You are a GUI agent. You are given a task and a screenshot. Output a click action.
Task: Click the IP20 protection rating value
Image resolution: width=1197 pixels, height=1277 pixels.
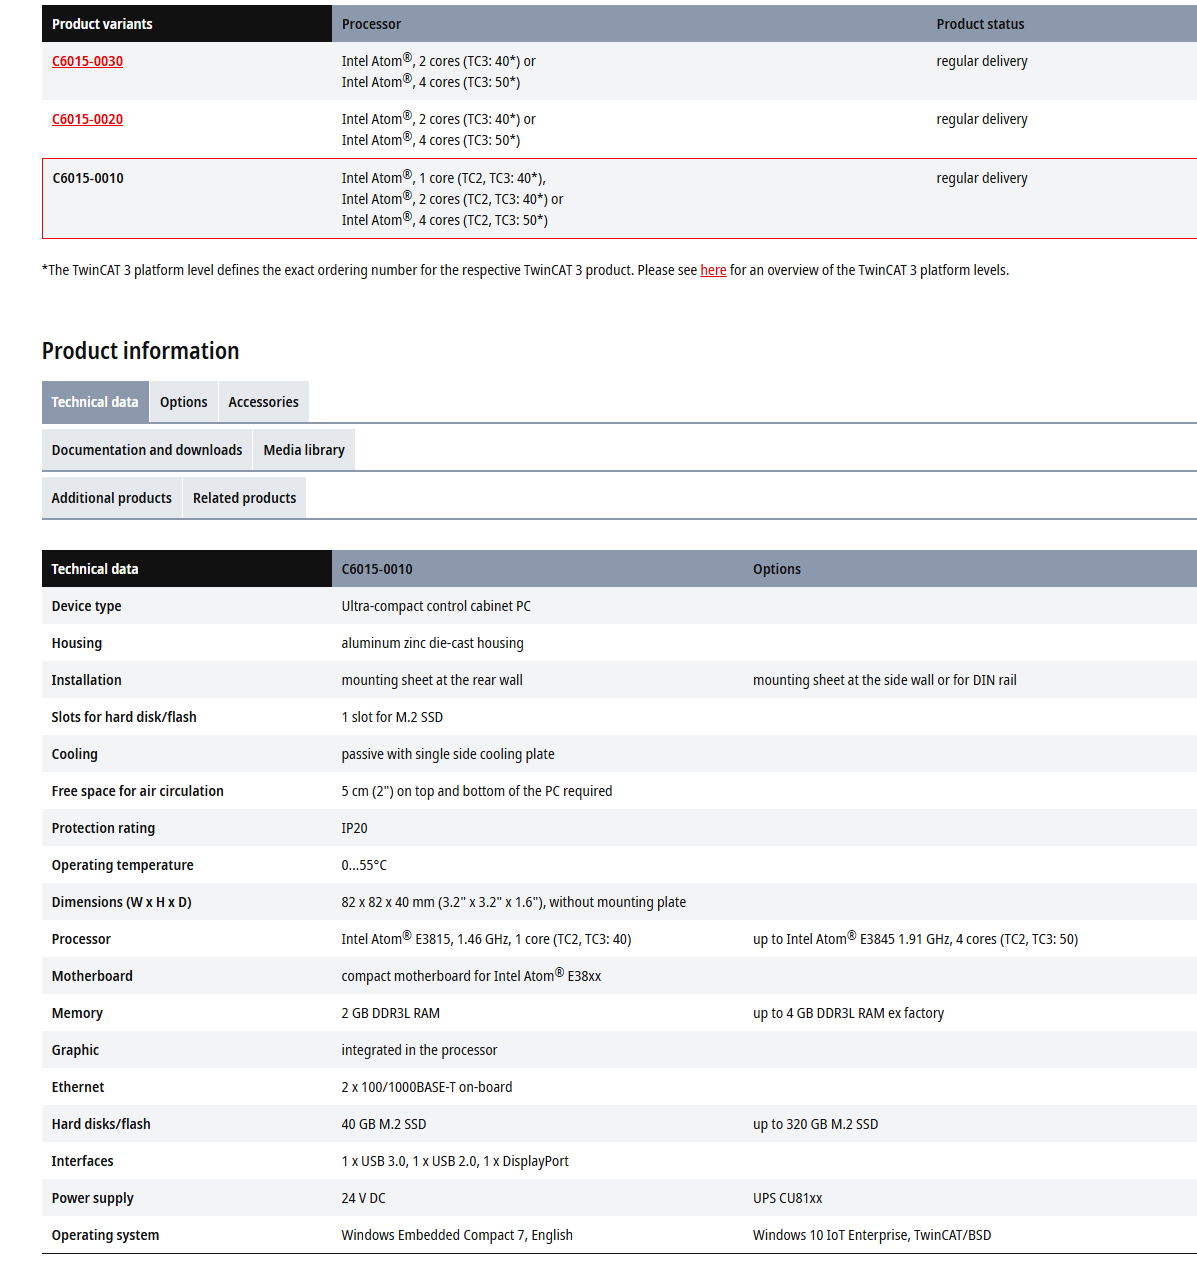(x=354, y=828)
